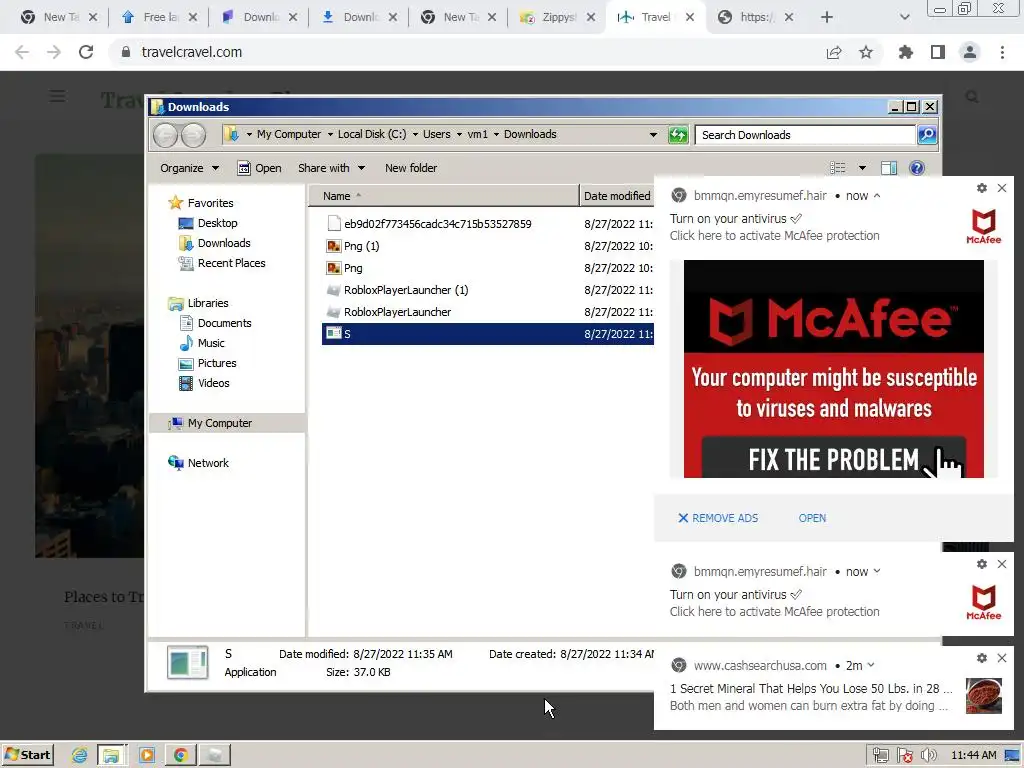Viewport: 1024px width, 768px height.
Task: Open the Organize menu
Action: (189, 168)
